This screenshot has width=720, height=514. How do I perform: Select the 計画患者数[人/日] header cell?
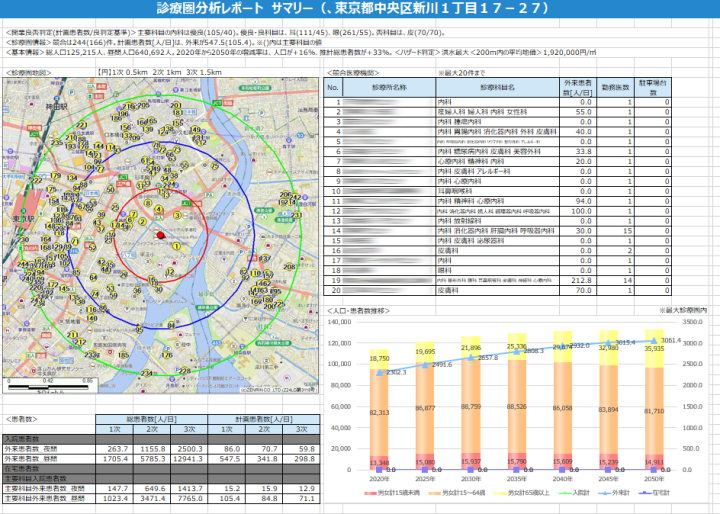coord(264,419)
